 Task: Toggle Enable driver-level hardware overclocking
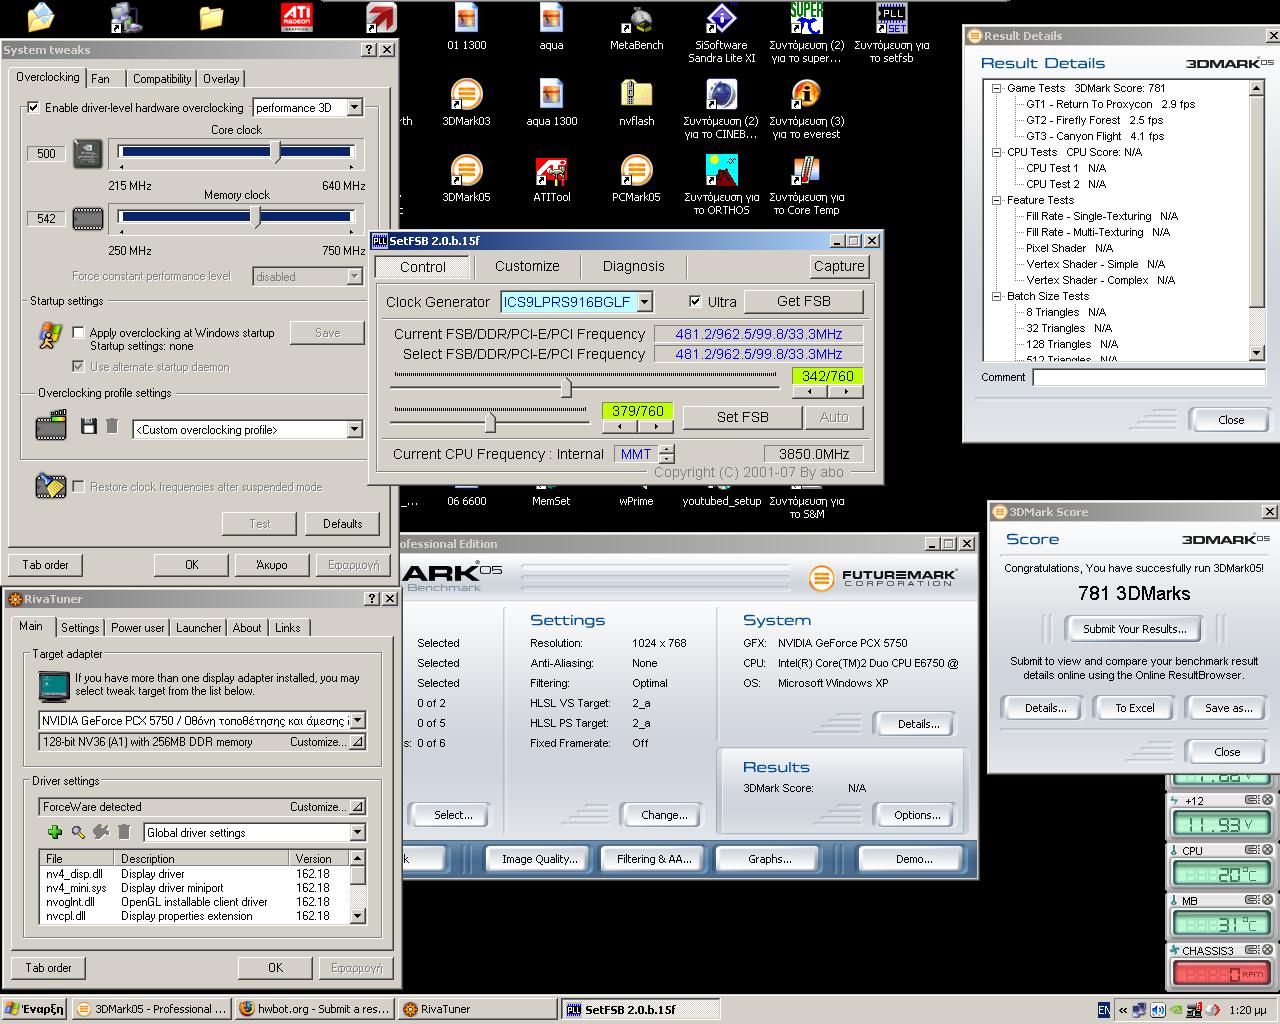pyautogui.click(x=34, y=108)
